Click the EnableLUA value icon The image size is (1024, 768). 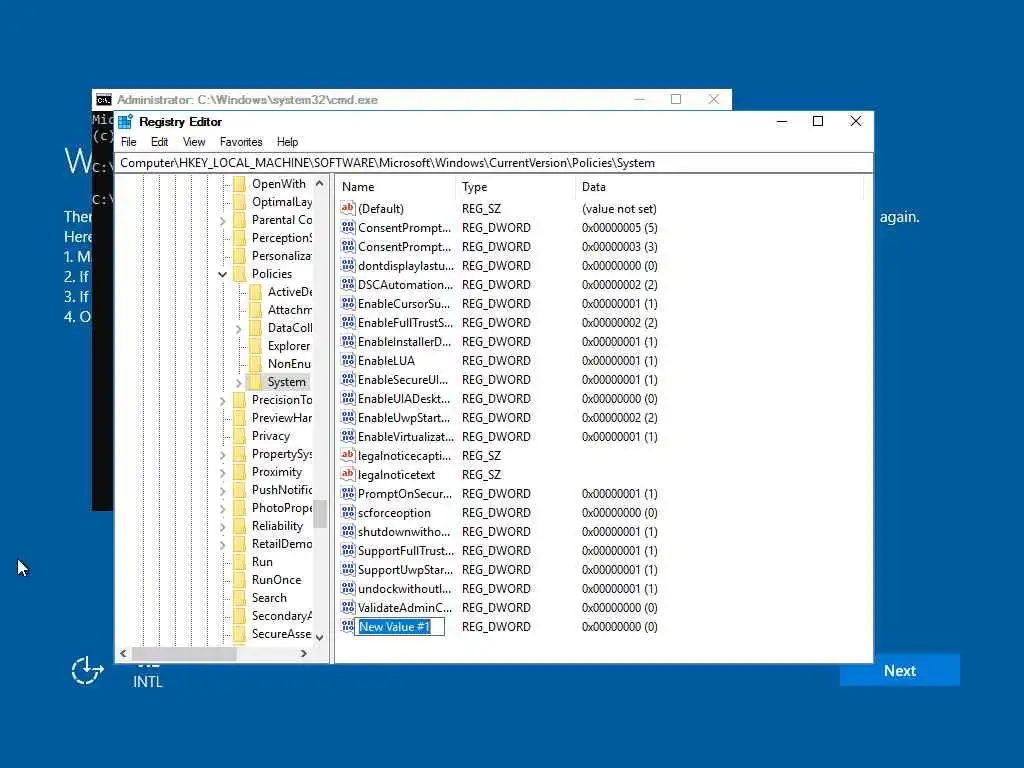pos(347,360)
